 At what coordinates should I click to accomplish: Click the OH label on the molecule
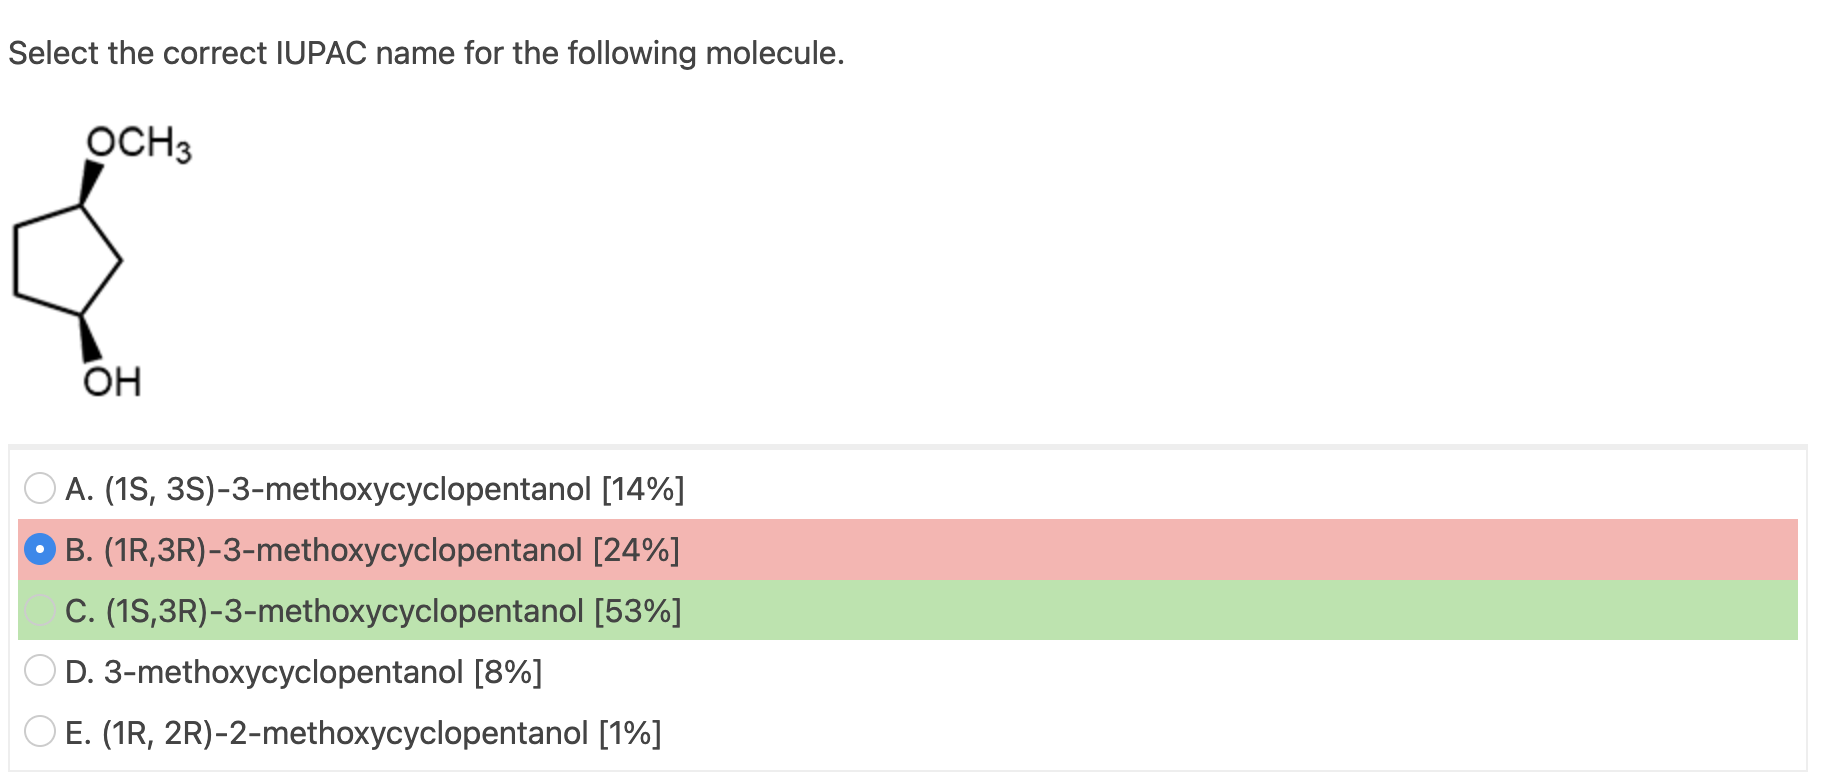(x=112, y=381)
